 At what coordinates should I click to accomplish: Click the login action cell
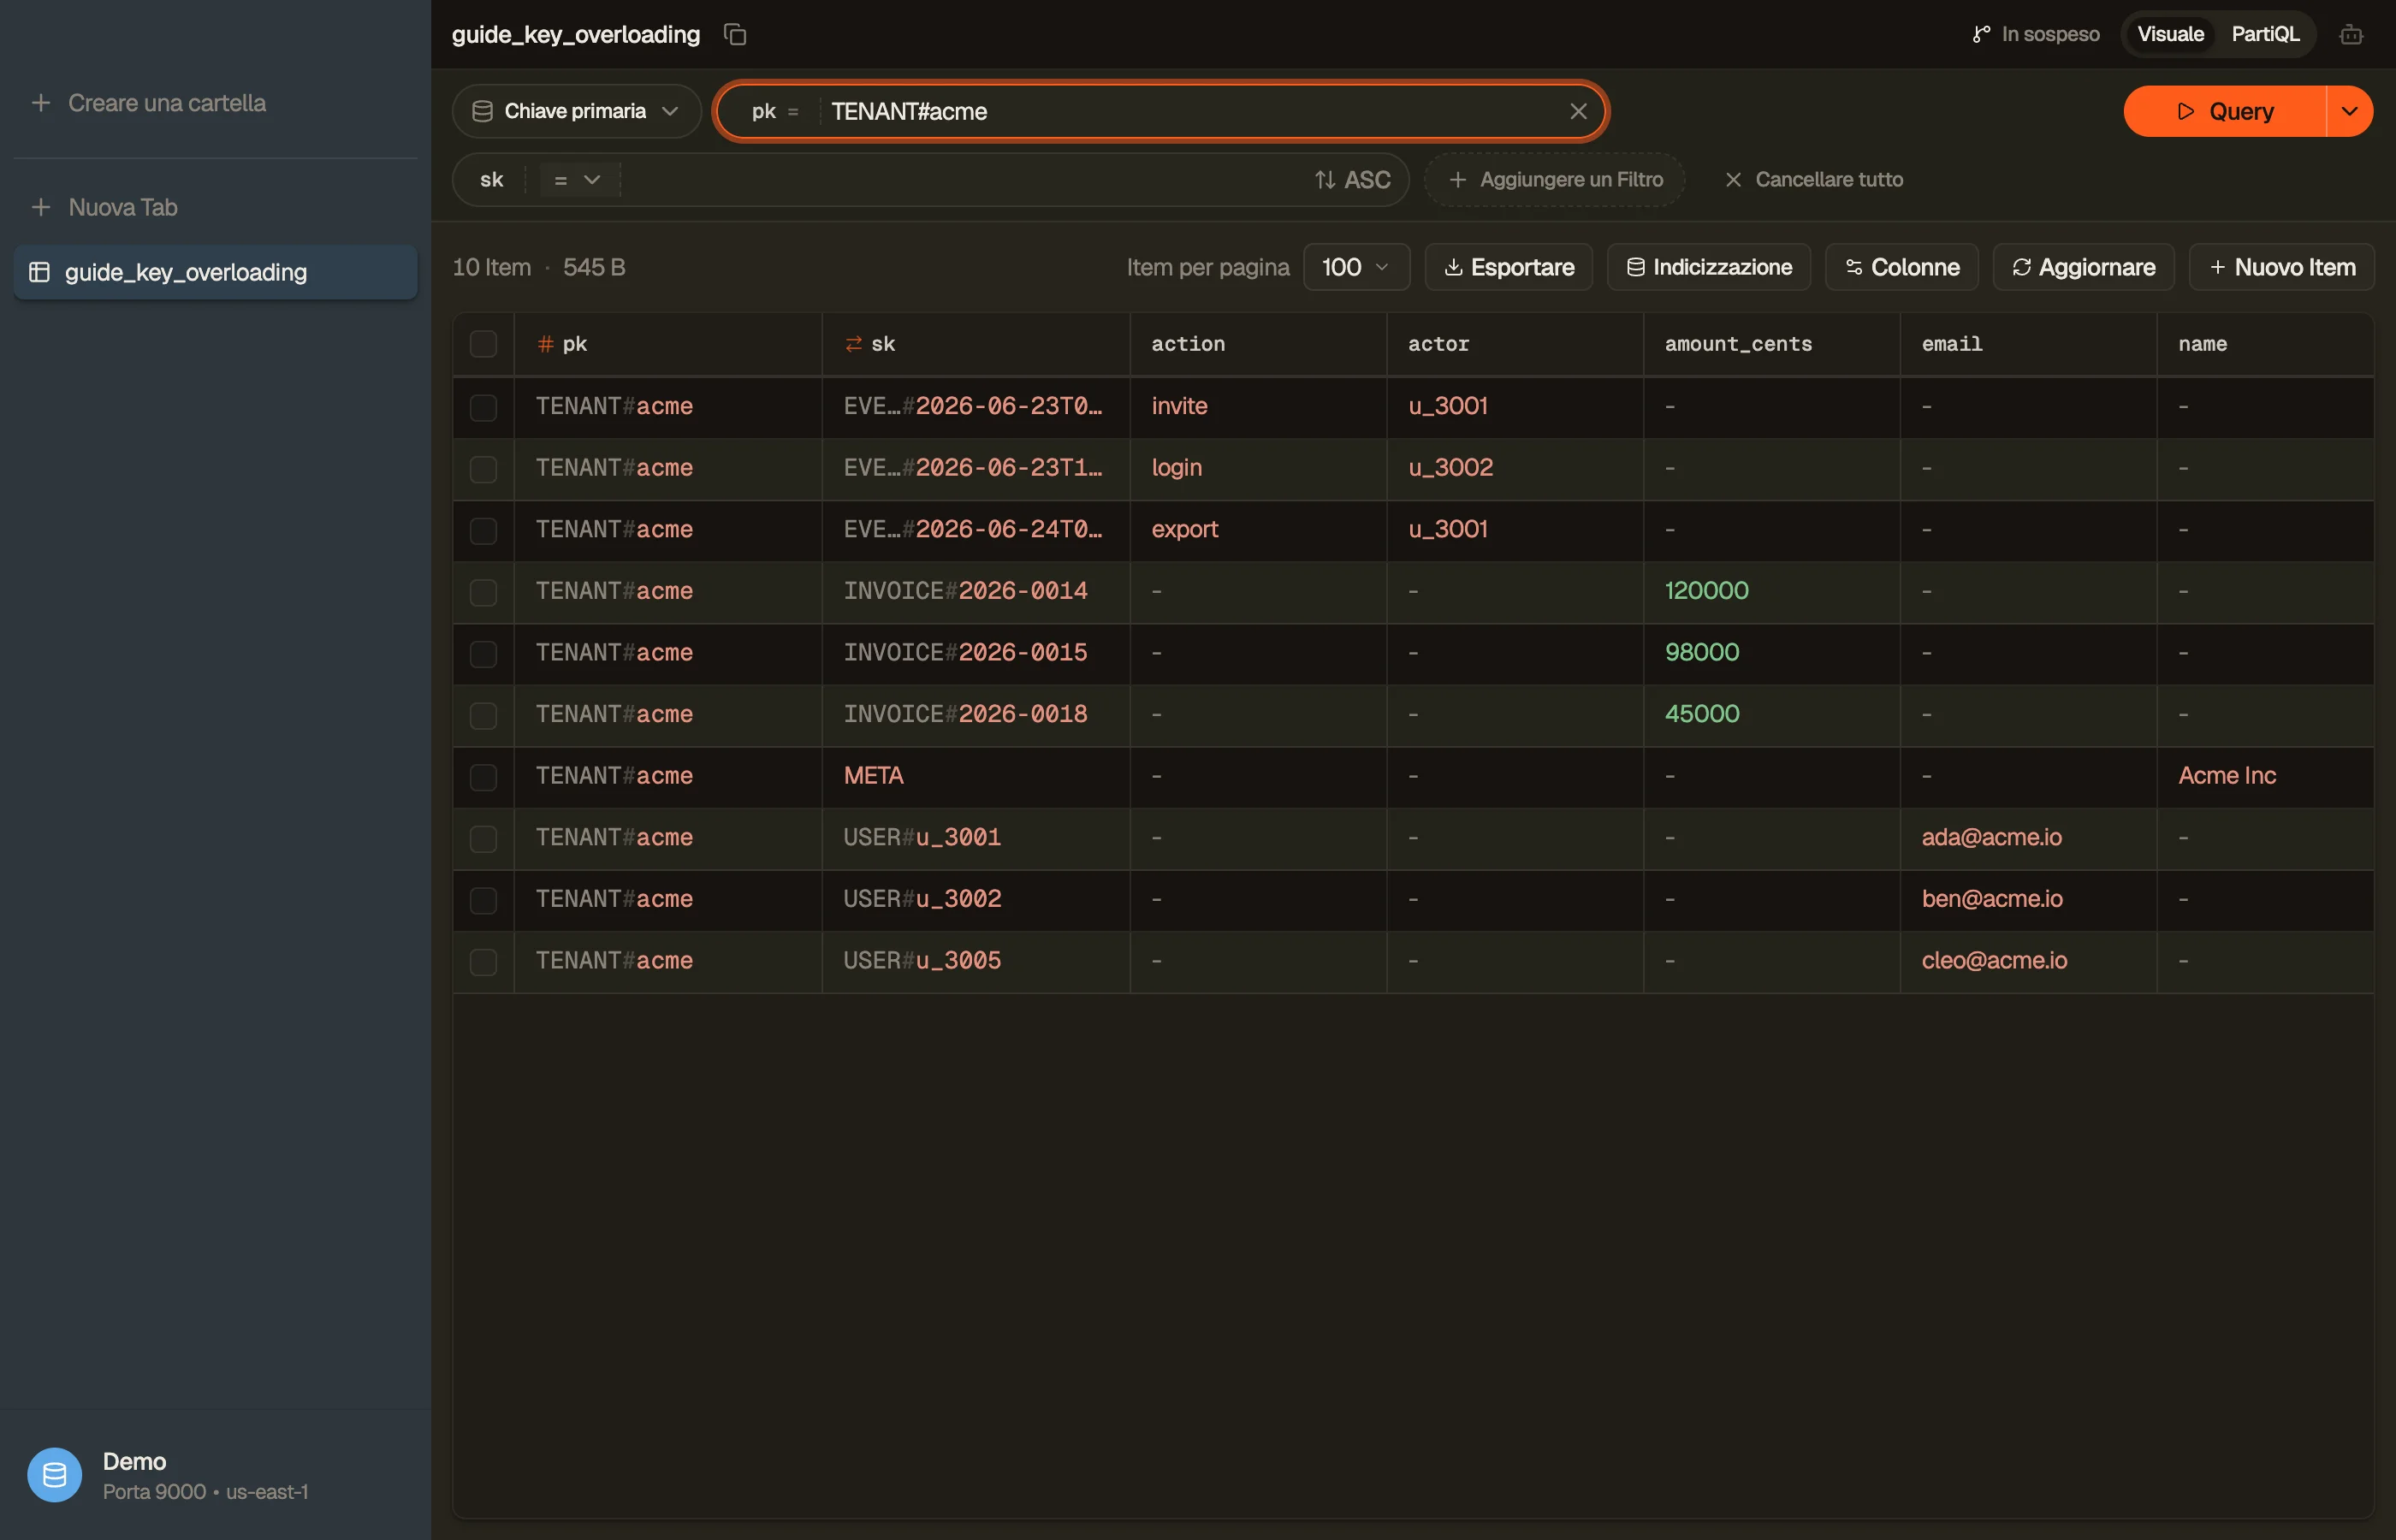pos(1258,468)
